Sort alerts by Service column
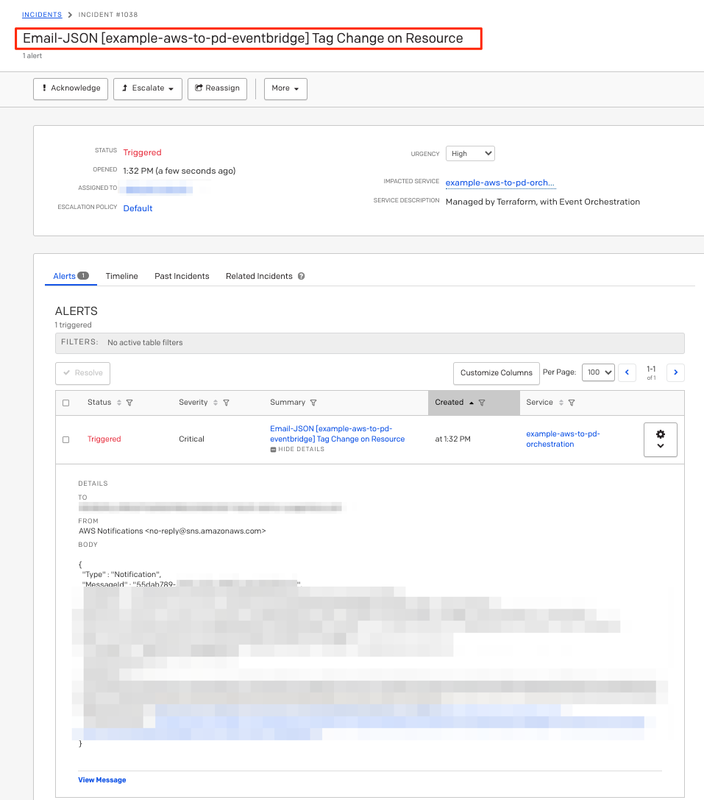The image size is (704, 800). click(x=561, y=403)
